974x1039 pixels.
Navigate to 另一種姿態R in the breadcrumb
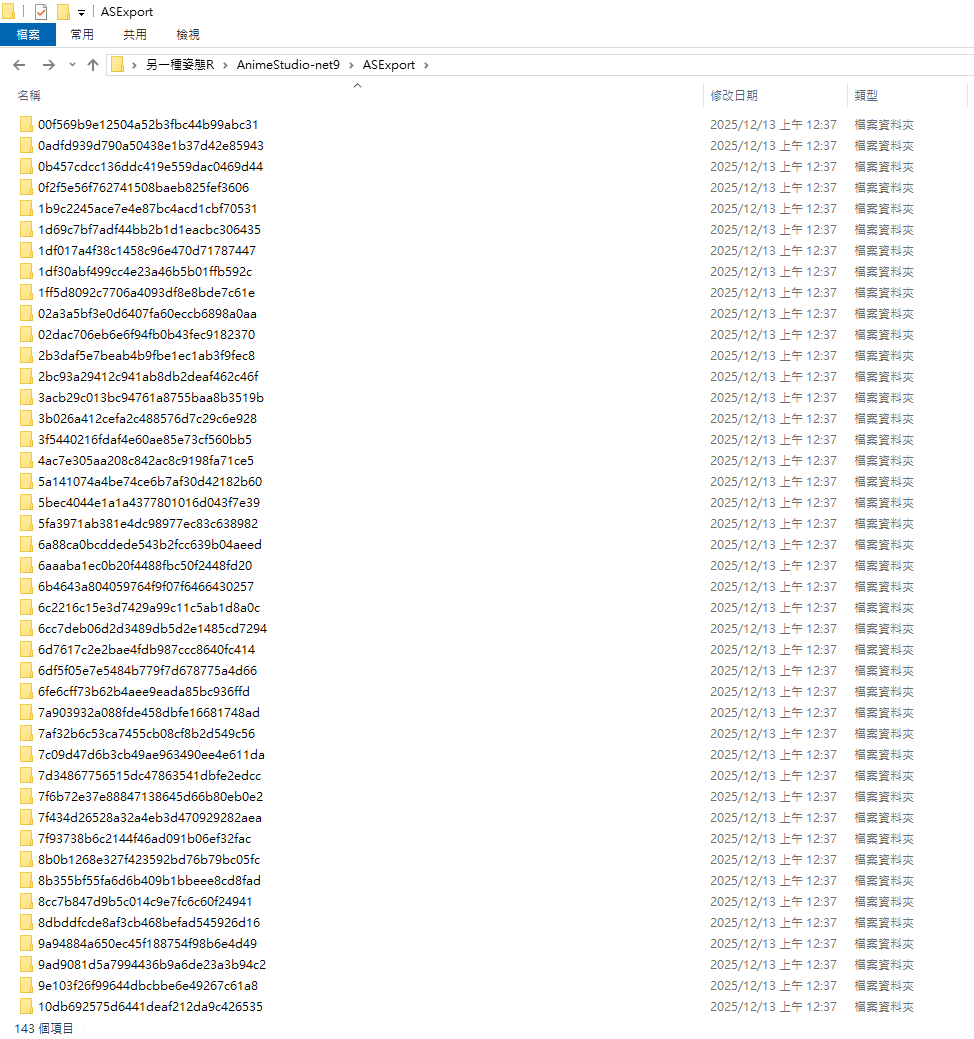(180, 65)
